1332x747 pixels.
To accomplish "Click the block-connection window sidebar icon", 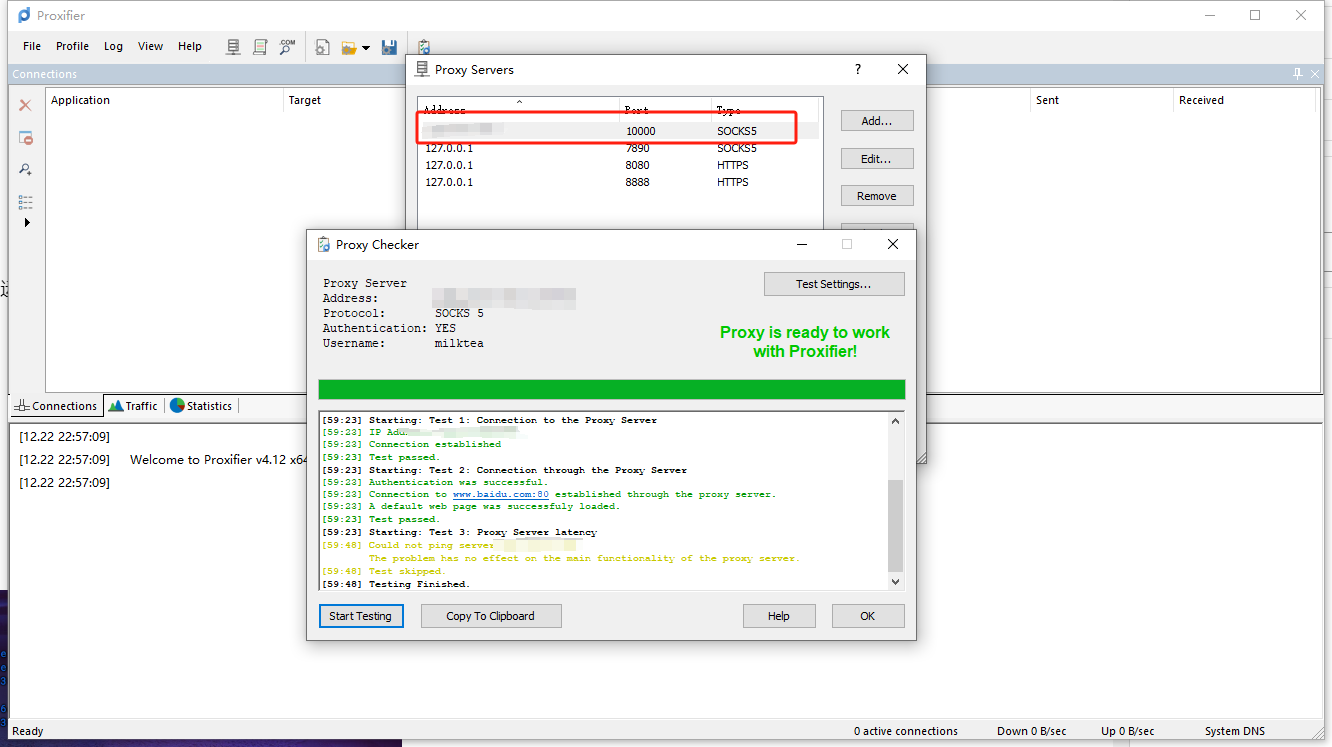I will (x=26, y=138).
